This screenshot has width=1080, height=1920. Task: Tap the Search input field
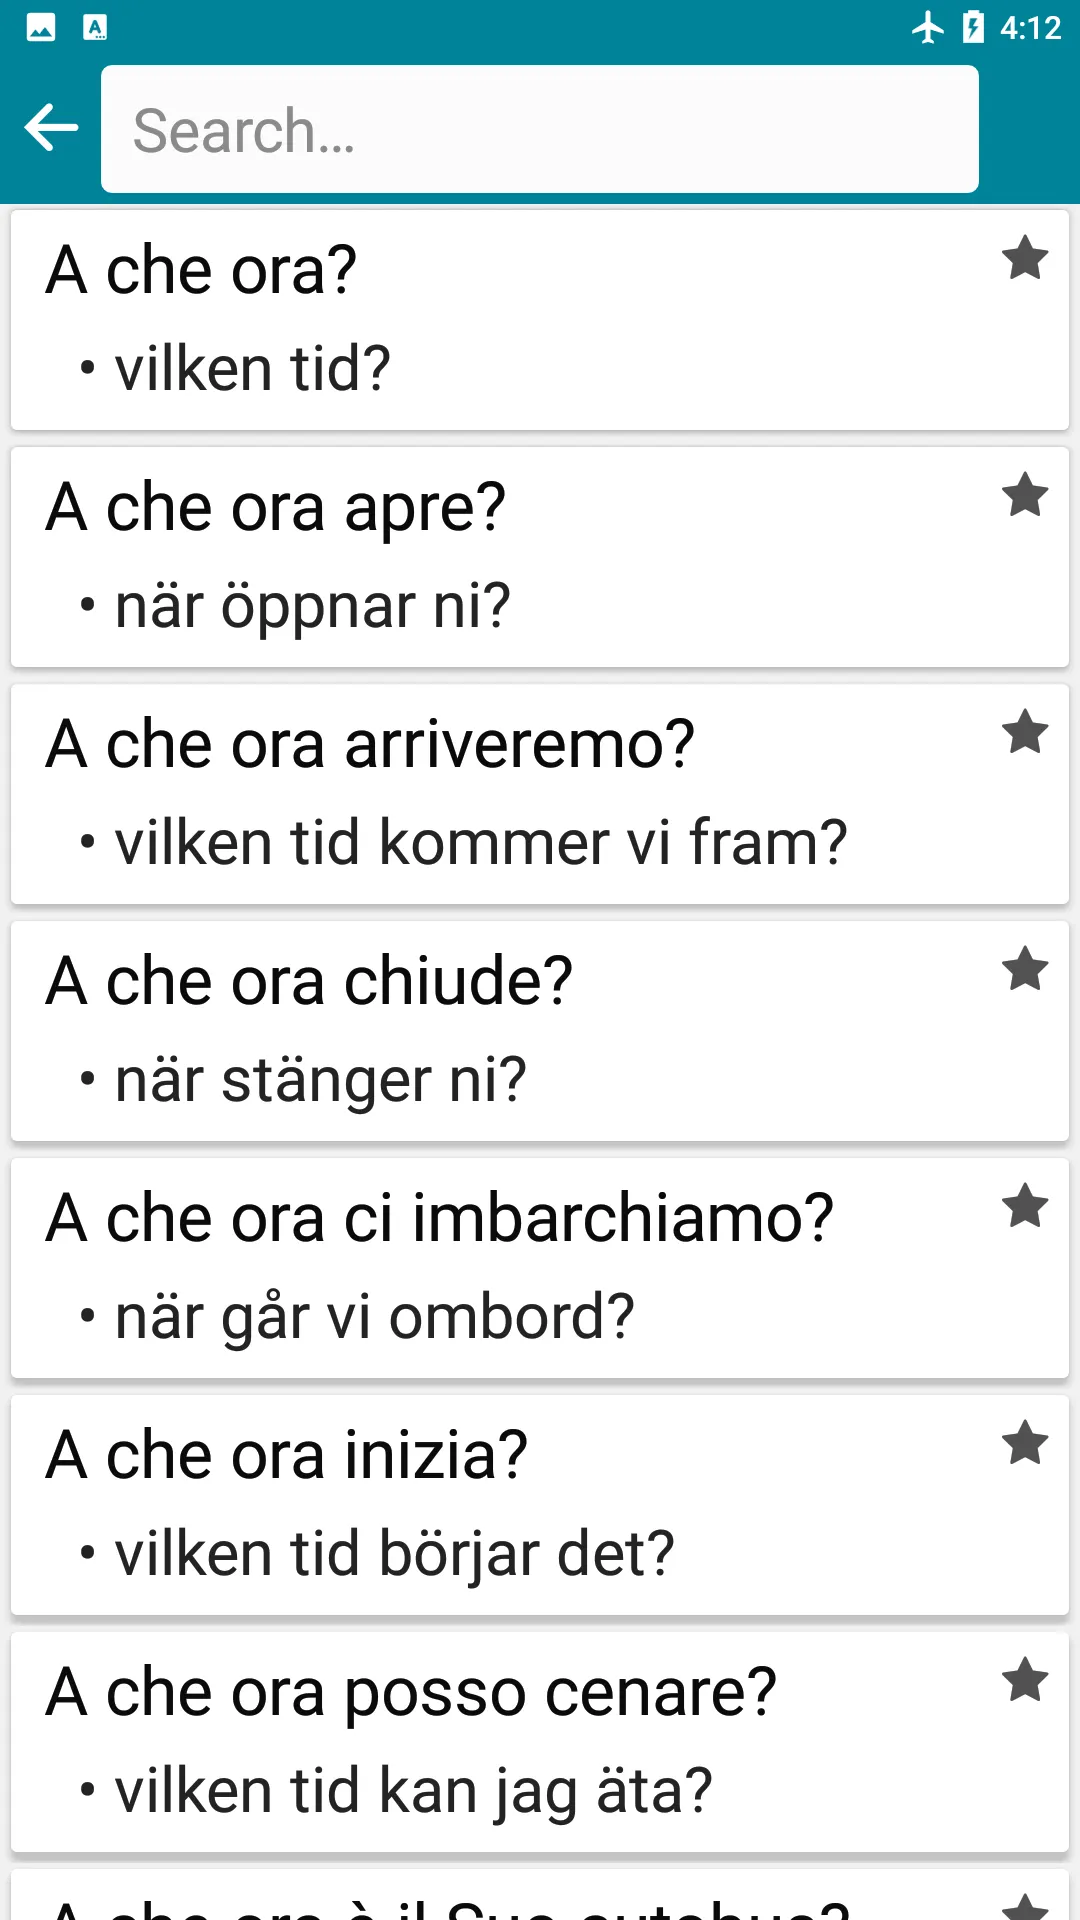tap(540, 129)
